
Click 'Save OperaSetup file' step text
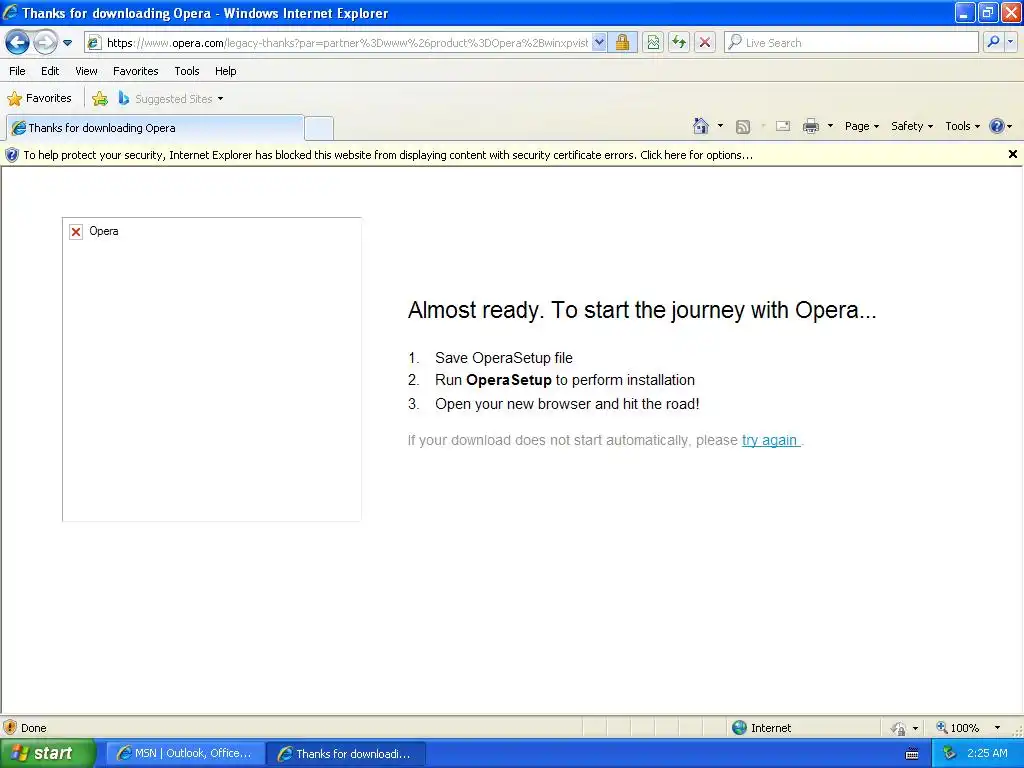[504, 358]
